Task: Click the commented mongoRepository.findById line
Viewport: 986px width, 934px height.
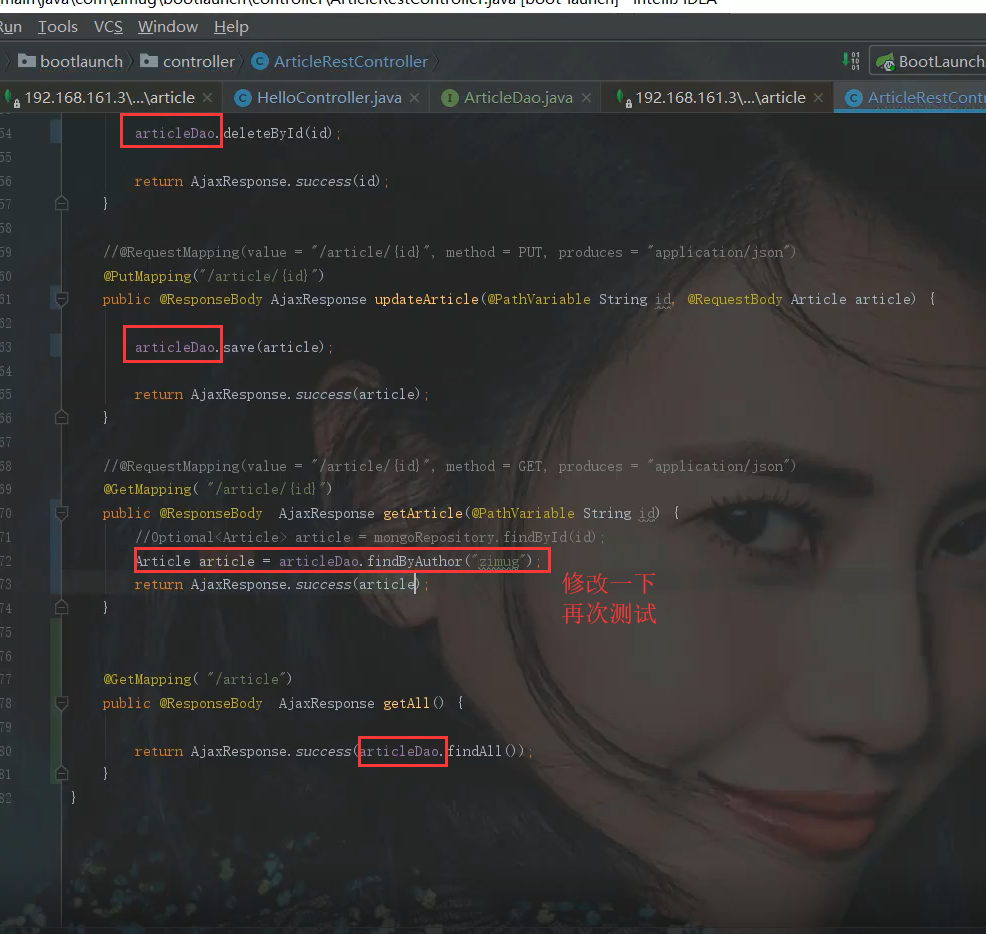Action: [370, 537]
